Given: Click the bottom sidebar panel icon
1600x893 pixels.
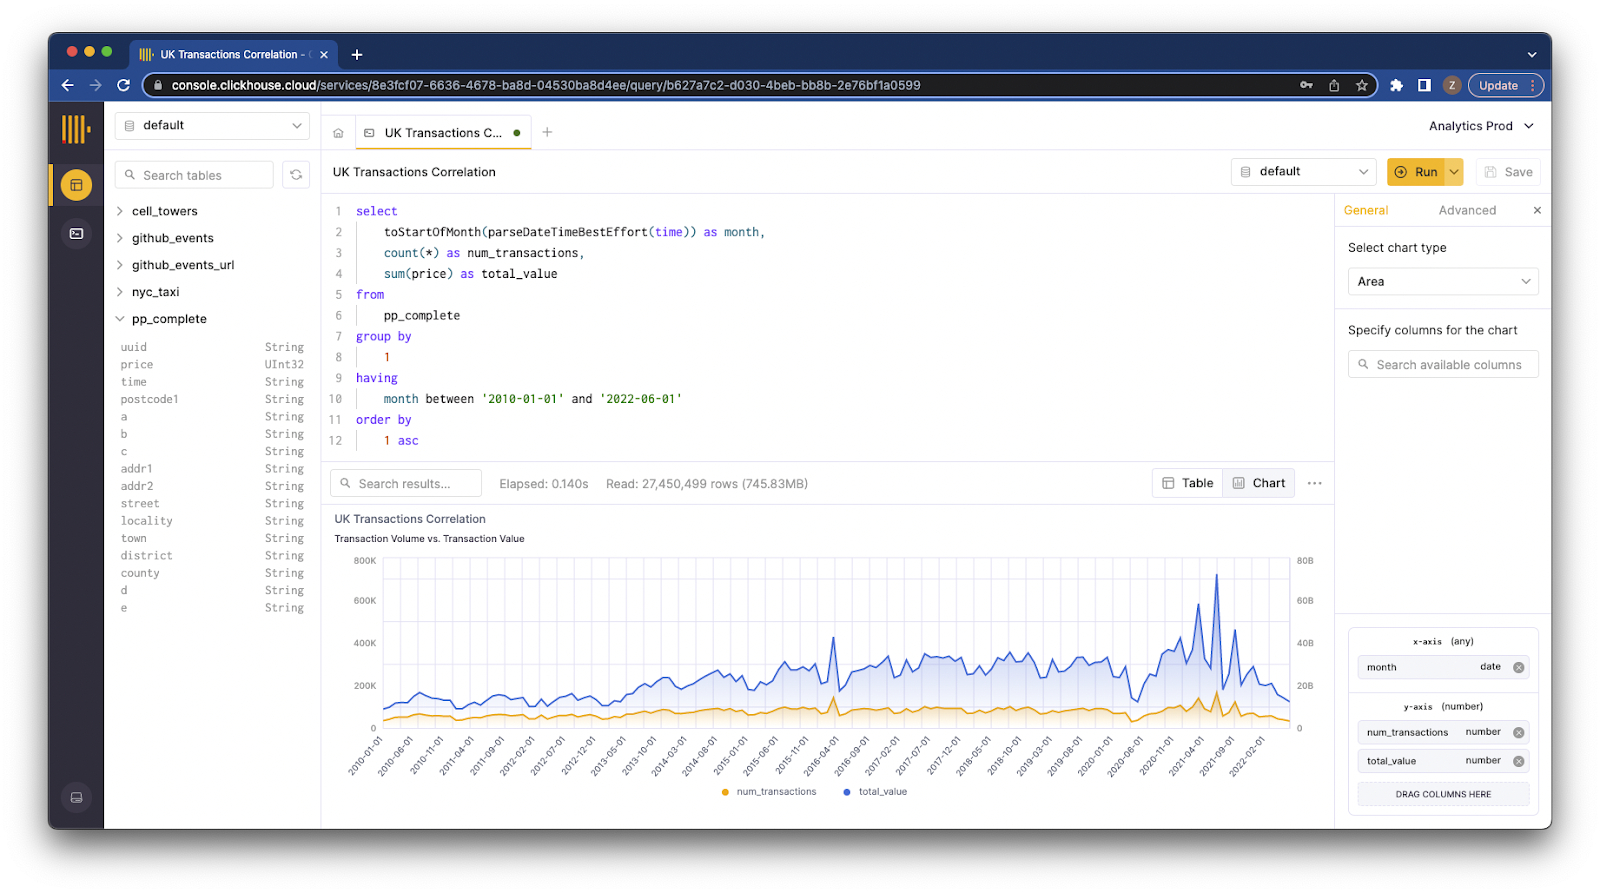Looking at the screenshot, I should tap(76, 798).
